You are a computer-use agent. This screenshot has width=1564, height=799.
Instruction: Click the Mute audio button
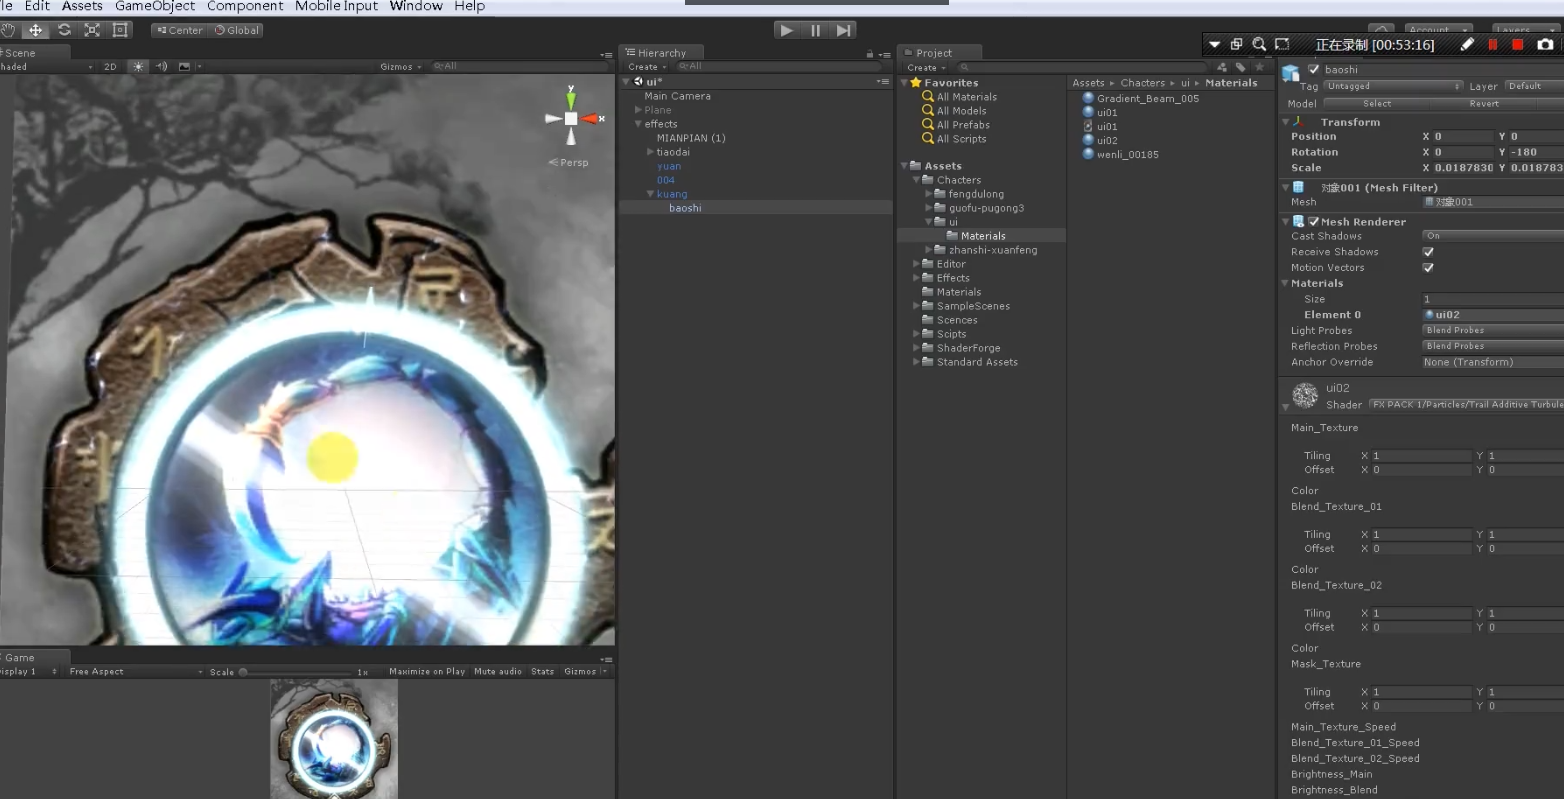pos(498,672)
